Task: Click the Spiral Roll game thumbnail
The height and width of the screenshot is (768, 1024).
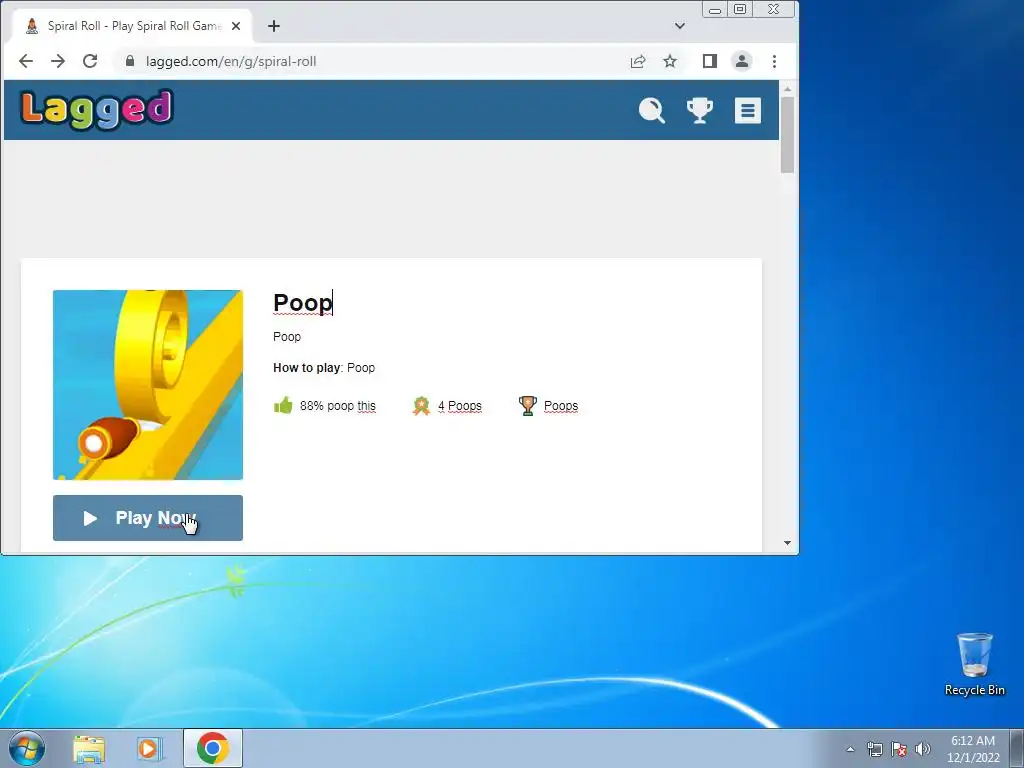Action: tap(148, 385)
